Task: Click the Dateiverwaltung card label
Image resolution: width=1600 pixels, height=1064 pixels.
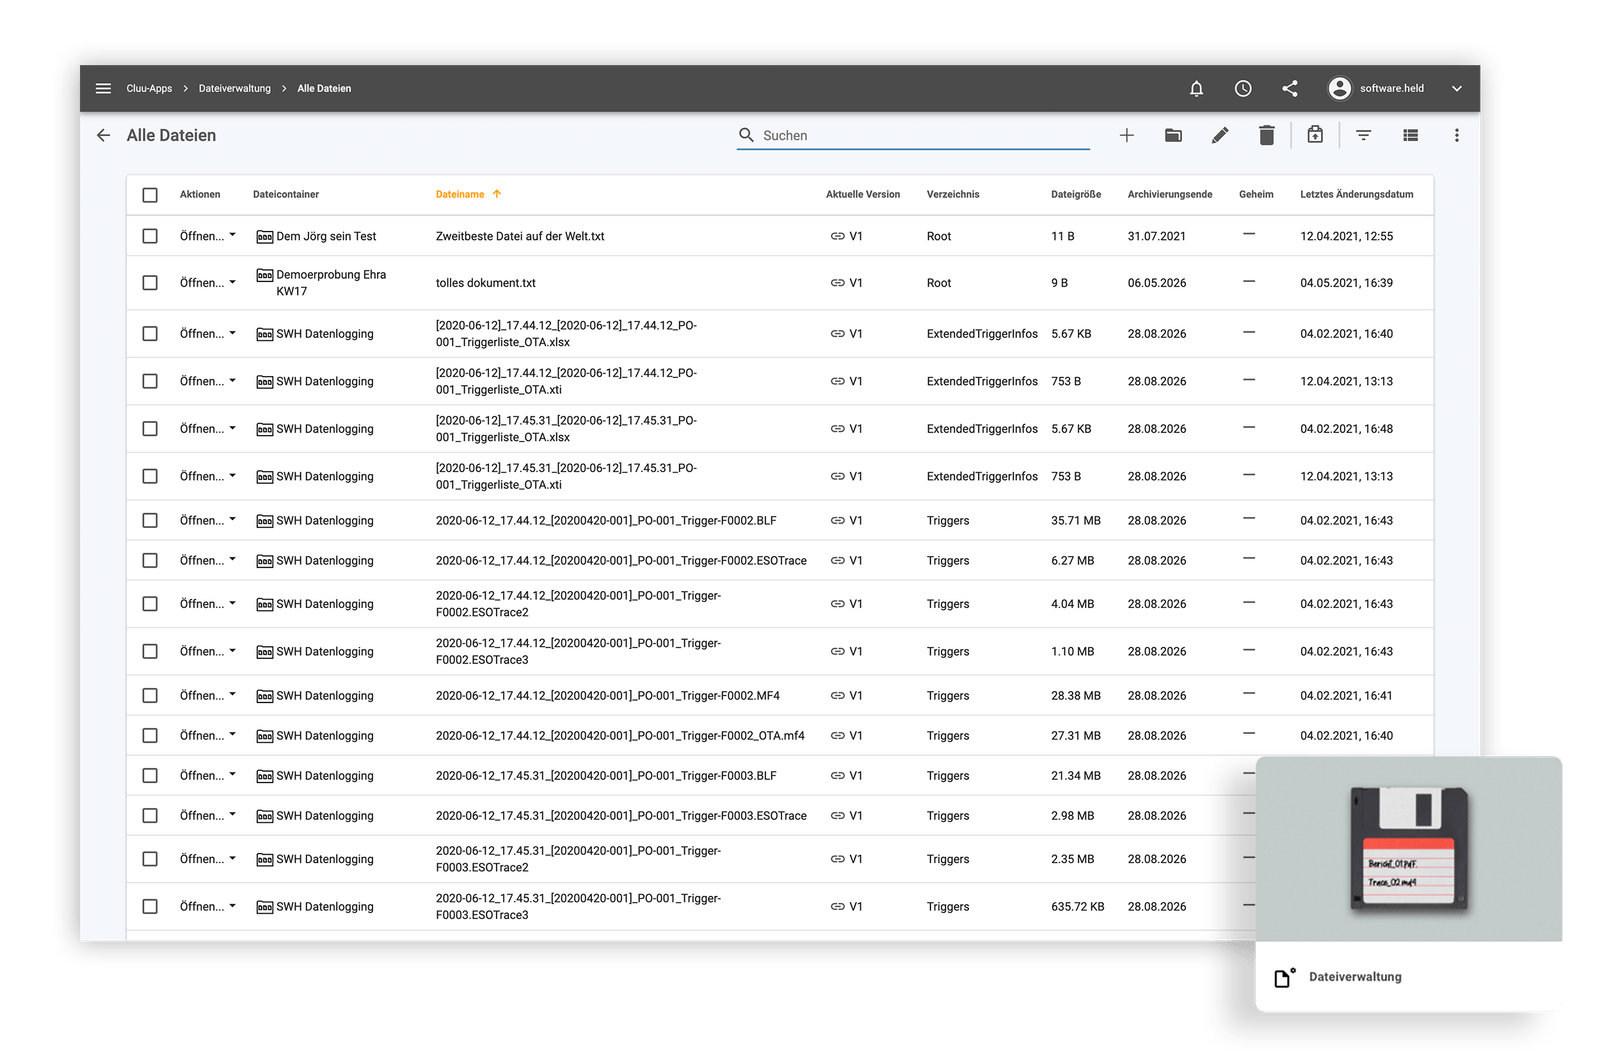Action: click(1355, 977)
